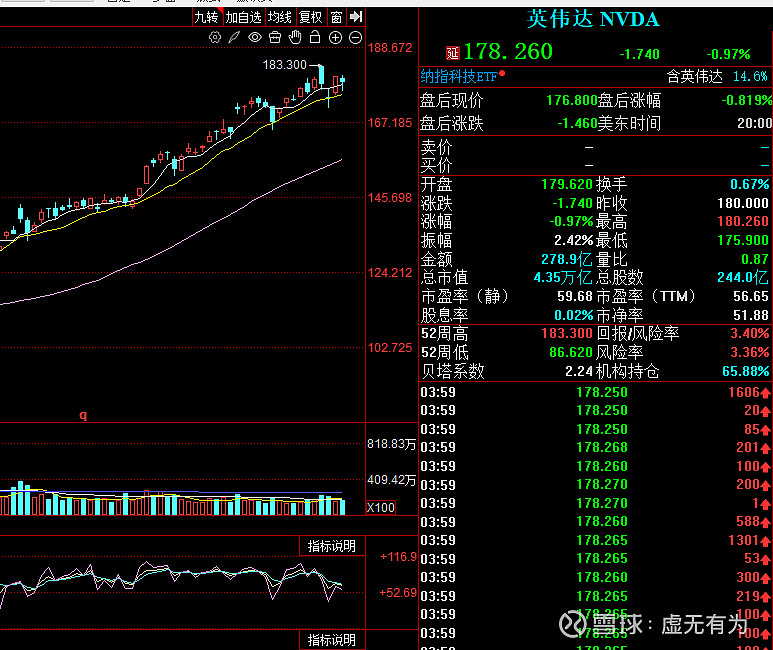Click the 机构持仓 value 65.88%
Image resolution: width=773 pixels, height=650 pixels.
[x=745, y=371]
